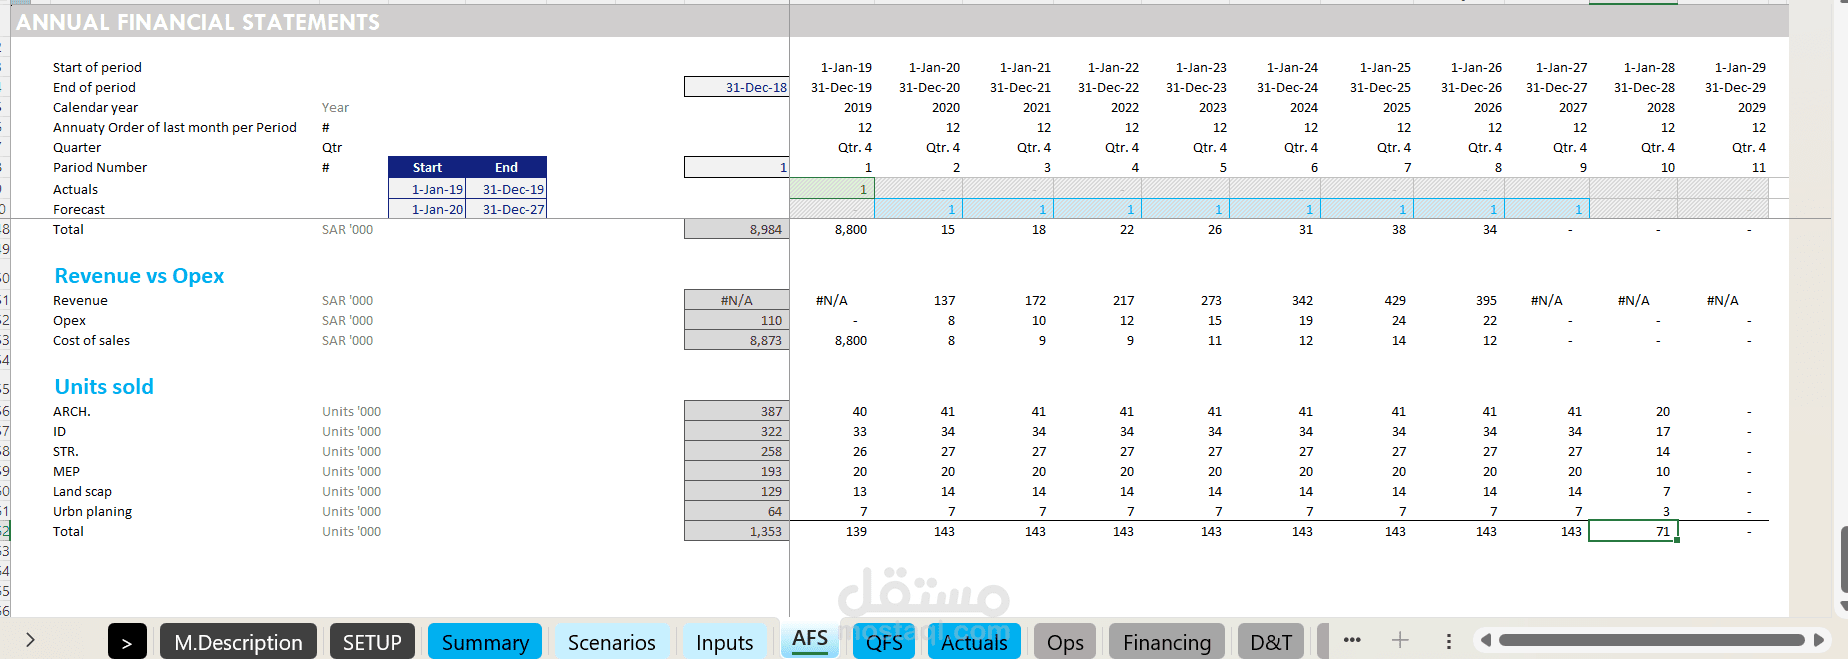Click the 'Quarter' row label
The width and height of the screenshot is (1848, 659).
[77, 147]
